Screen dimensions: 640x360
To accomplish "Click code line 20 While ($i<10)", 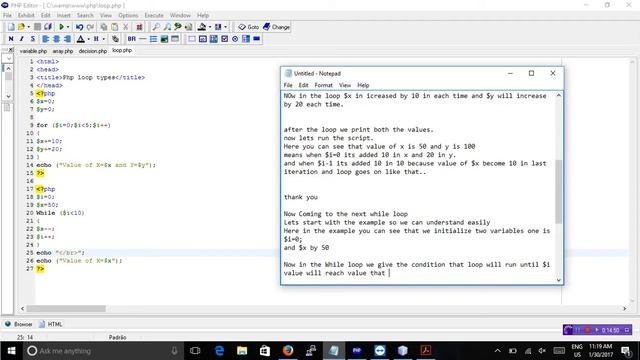I will [x=60, y=213].
